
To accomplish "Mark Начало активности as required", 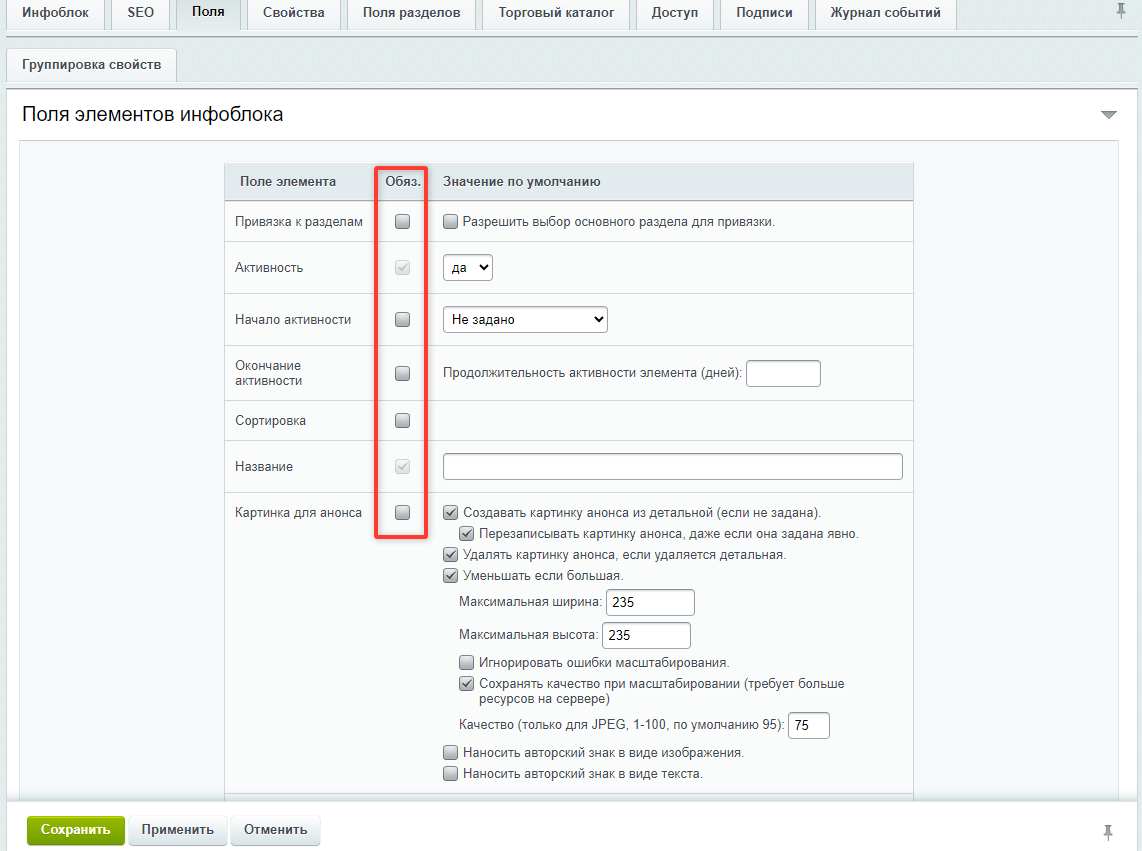I will coord(402,319).
